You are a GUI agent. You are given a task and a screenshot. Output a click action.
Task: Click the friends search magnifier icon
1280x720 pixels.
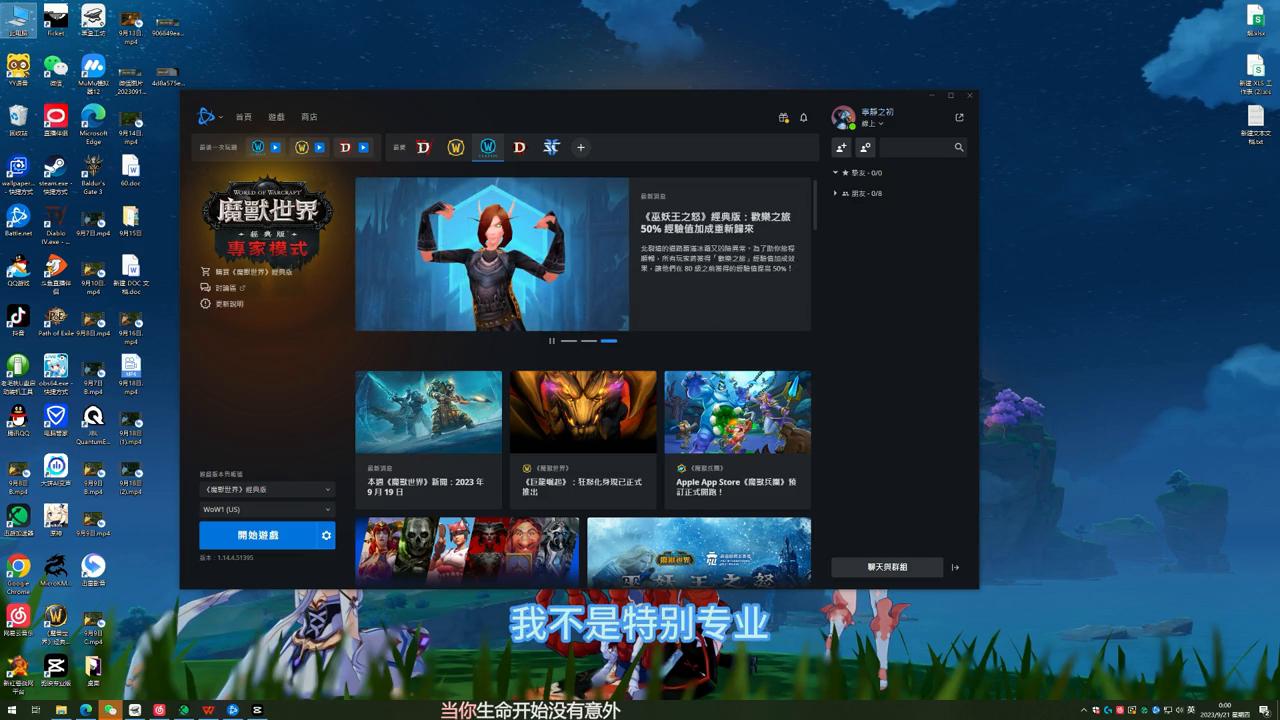[959, 147]
